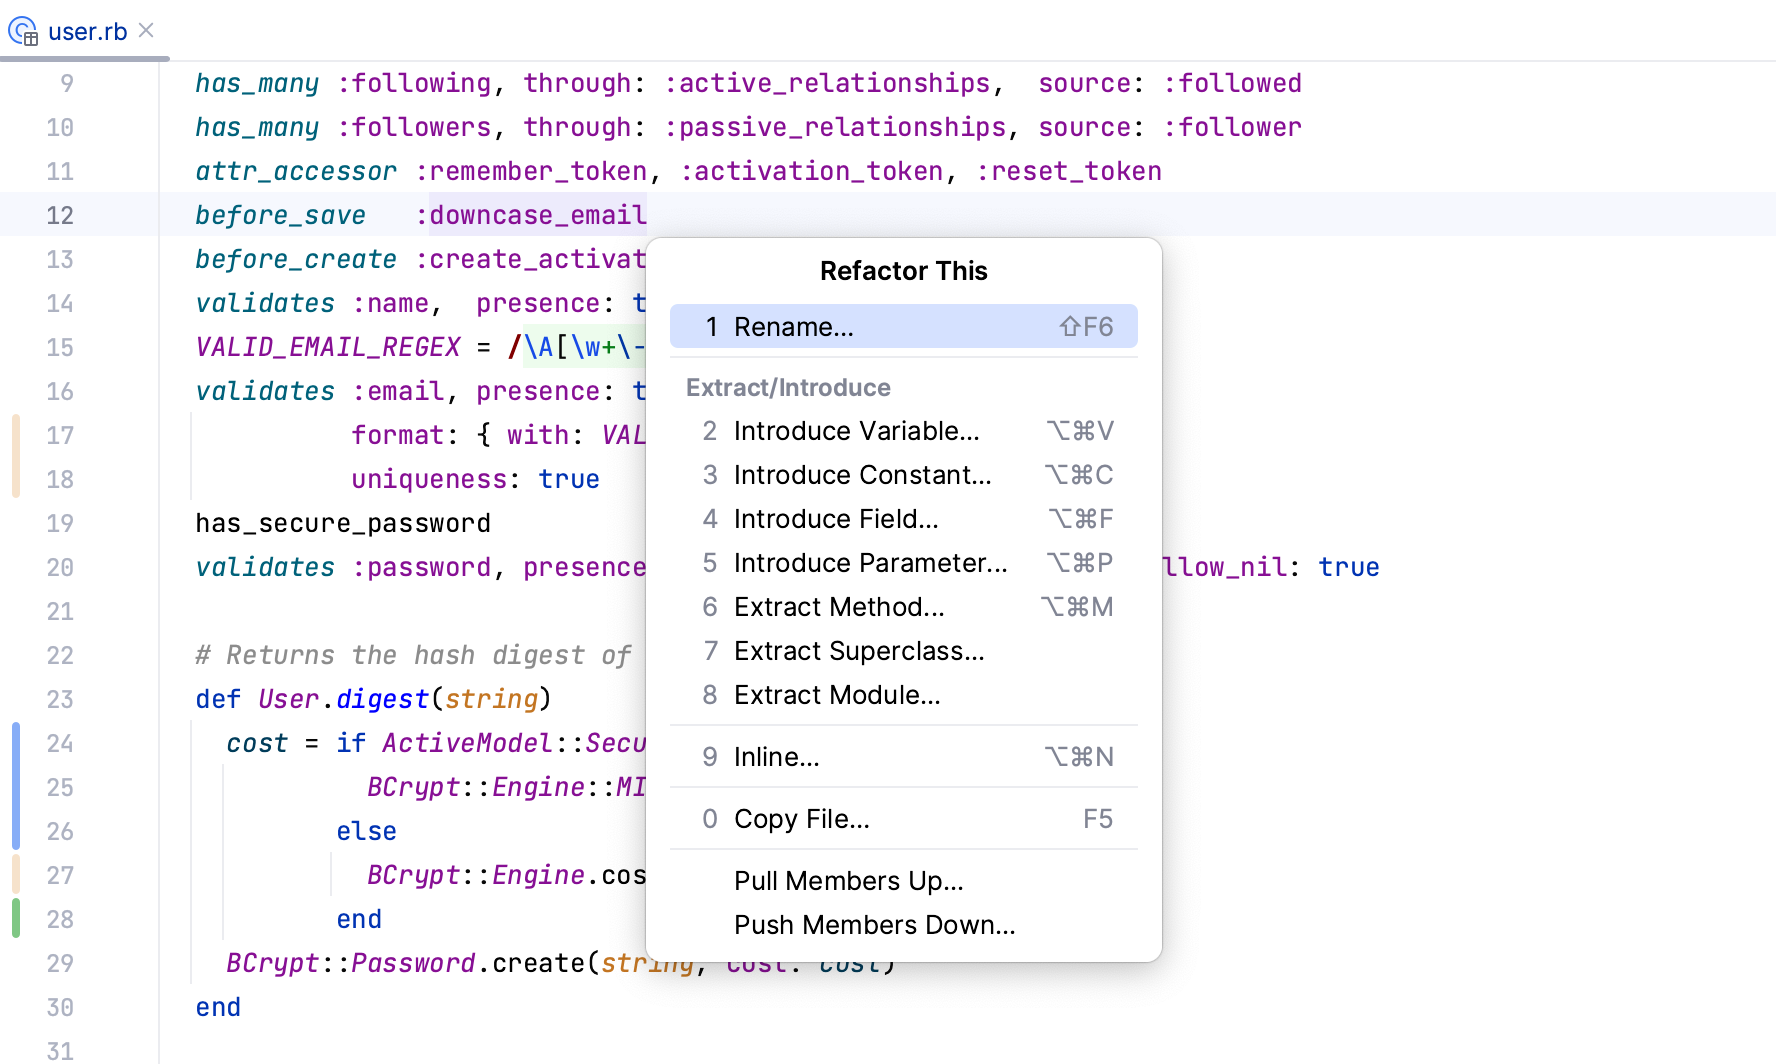
Task: Click line number 15 in the gutter
Action: click(x=60, y=346)
